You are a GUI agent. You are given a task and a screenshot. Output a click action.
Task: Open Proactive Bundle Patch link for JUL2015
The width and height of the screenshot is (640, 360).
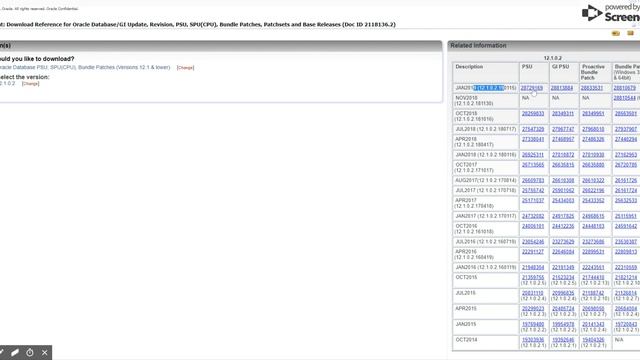click(593, 293)
